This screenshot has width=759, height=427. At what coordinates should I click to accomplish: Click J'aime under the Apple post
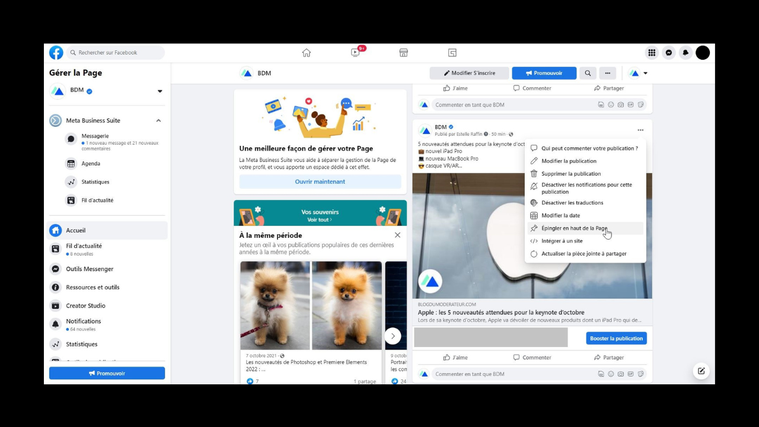(455, 357)
